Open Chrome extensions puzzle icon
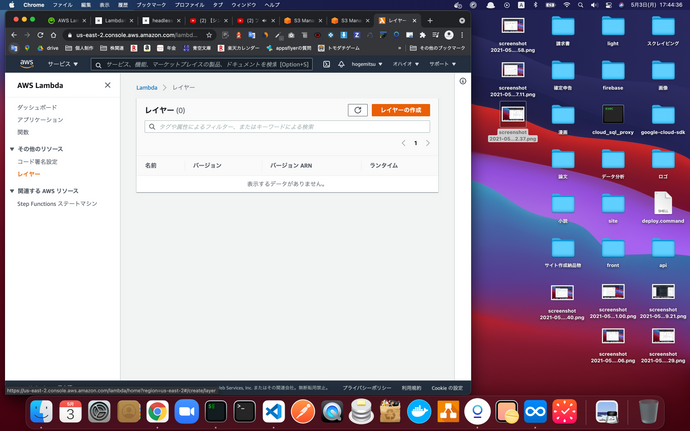The image size is (690, 431). tap(422, 35)
